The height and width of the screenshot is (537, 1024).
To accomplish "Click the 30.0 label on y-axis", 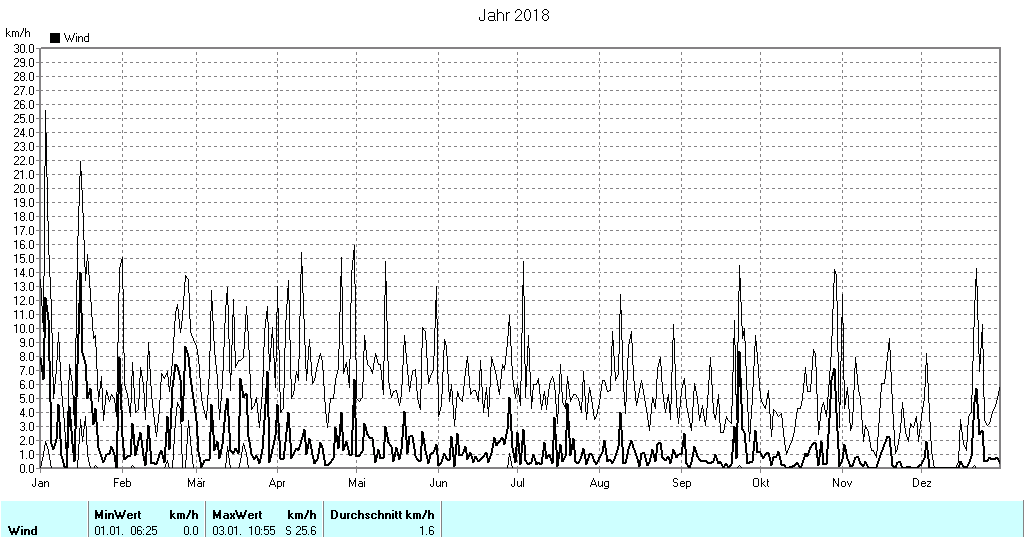I will [x=24, y=48].
